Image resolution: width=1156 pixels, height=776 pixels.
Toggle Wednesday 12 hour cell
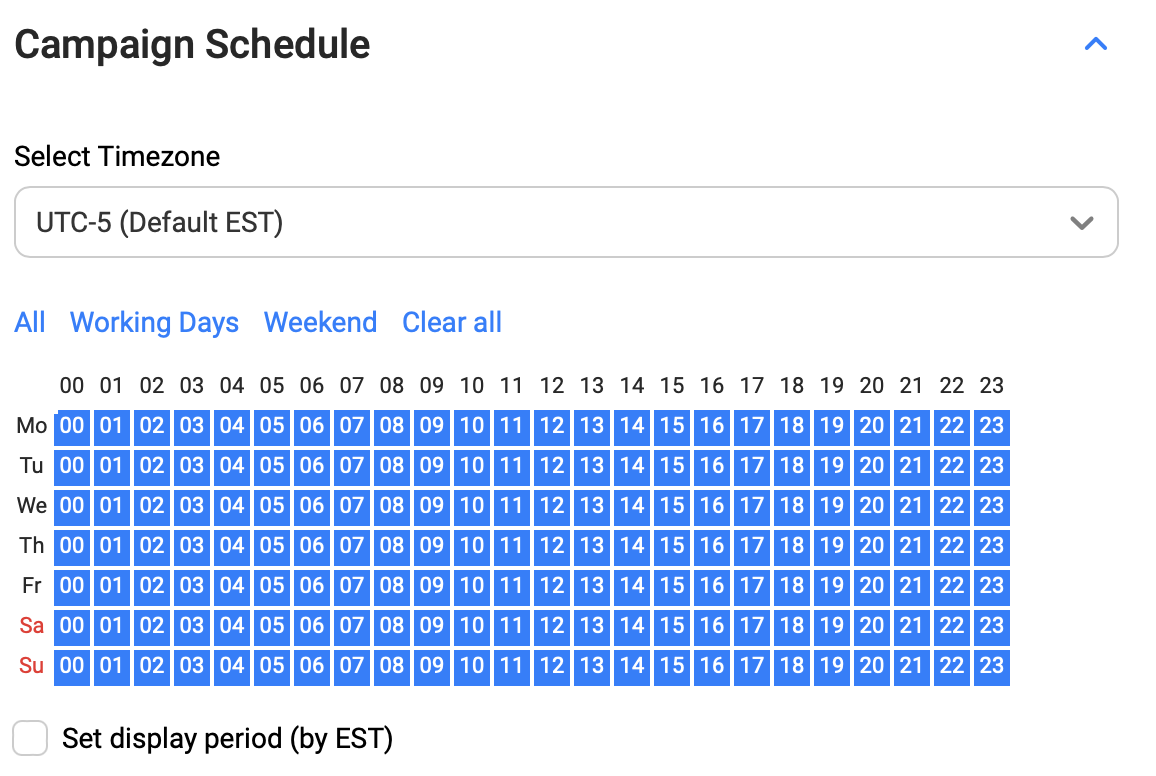click(x=552, y=506)
